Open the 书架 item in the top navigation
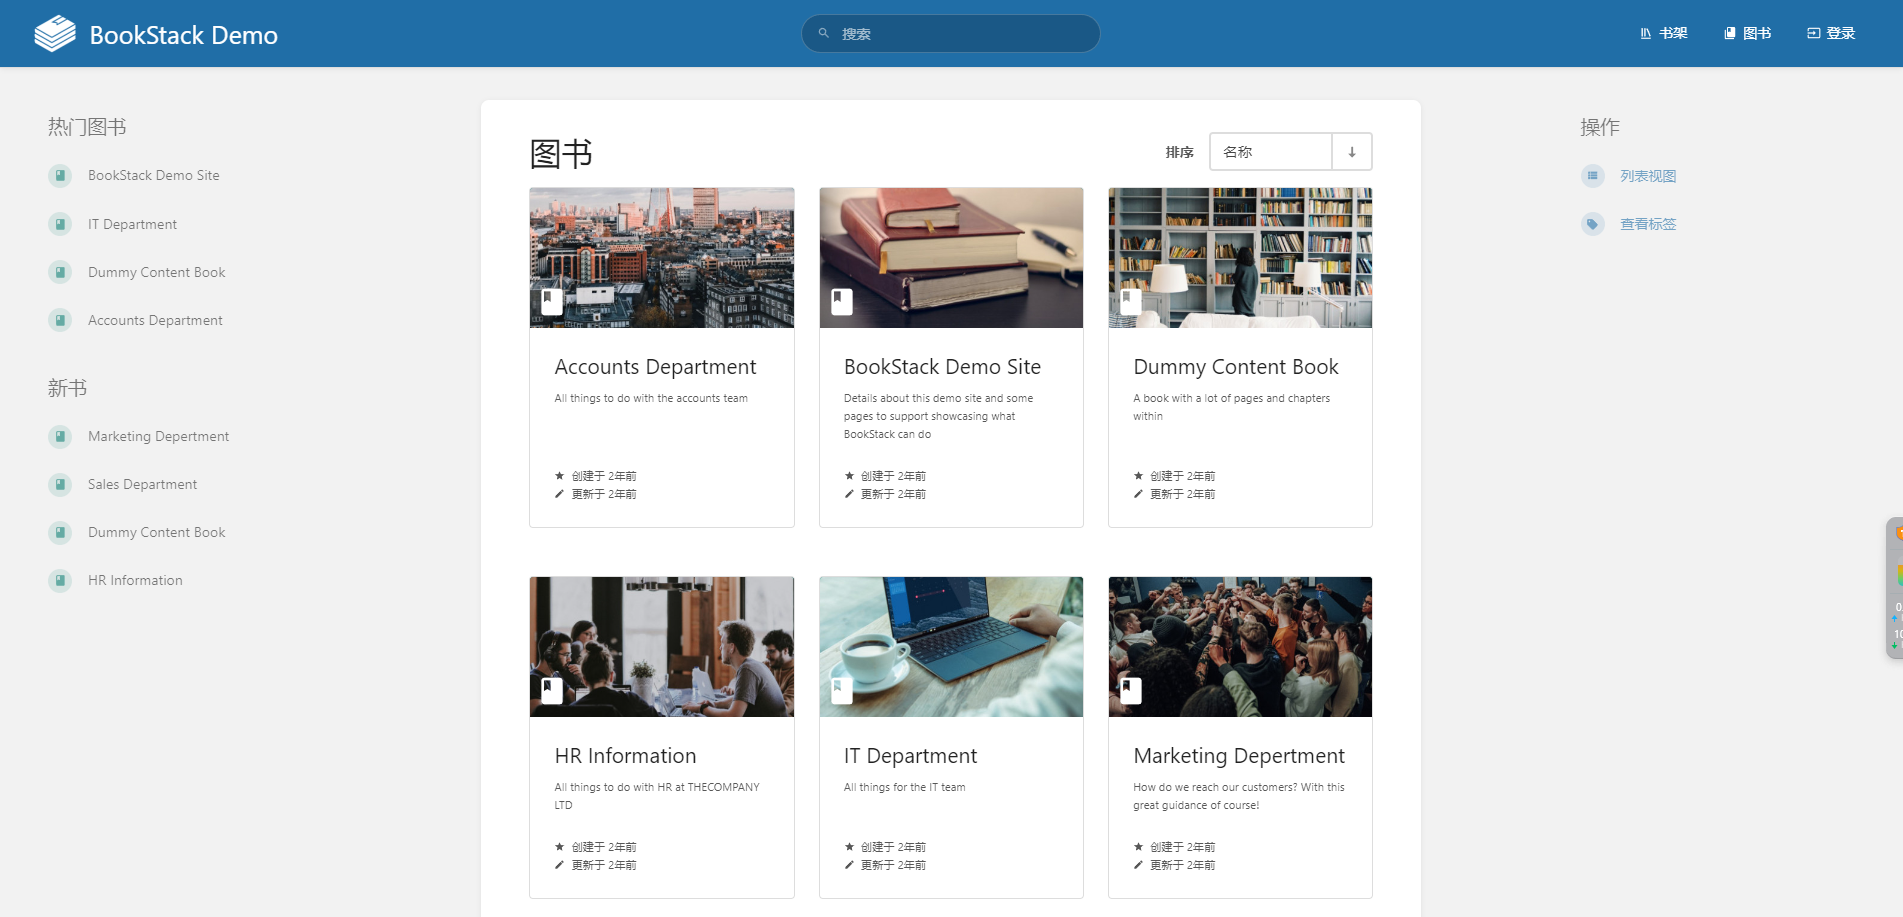 (x=1662, y=32)
